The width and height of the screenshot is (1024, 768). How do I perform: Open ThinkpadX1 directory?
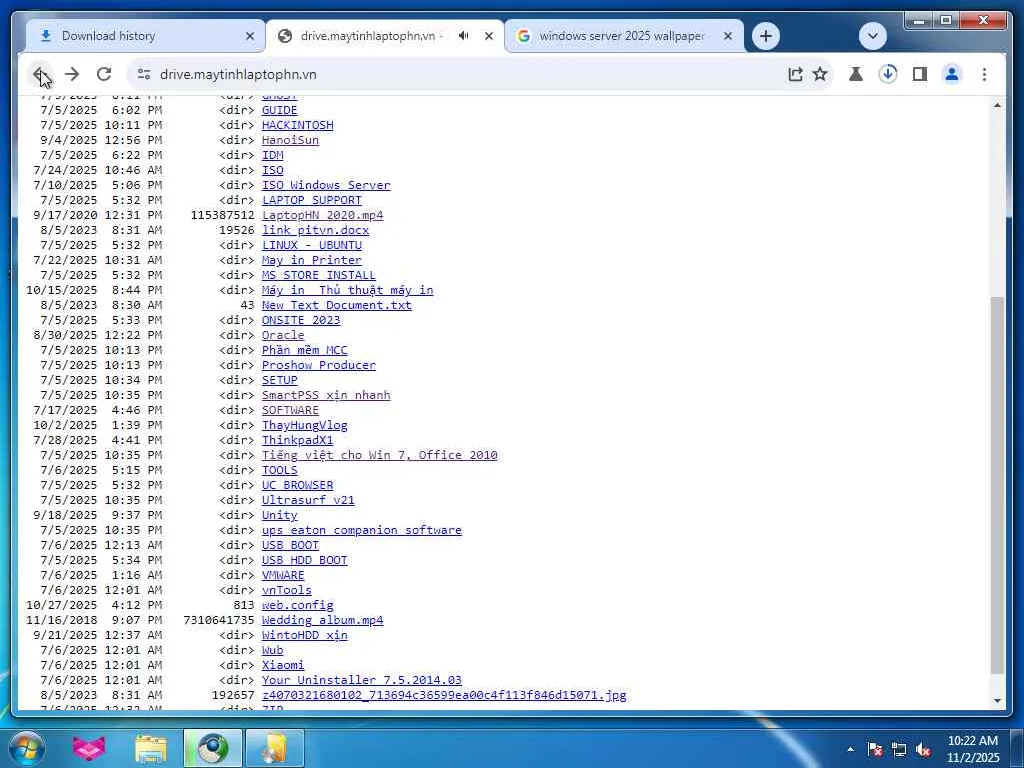(x=297, y=441)
